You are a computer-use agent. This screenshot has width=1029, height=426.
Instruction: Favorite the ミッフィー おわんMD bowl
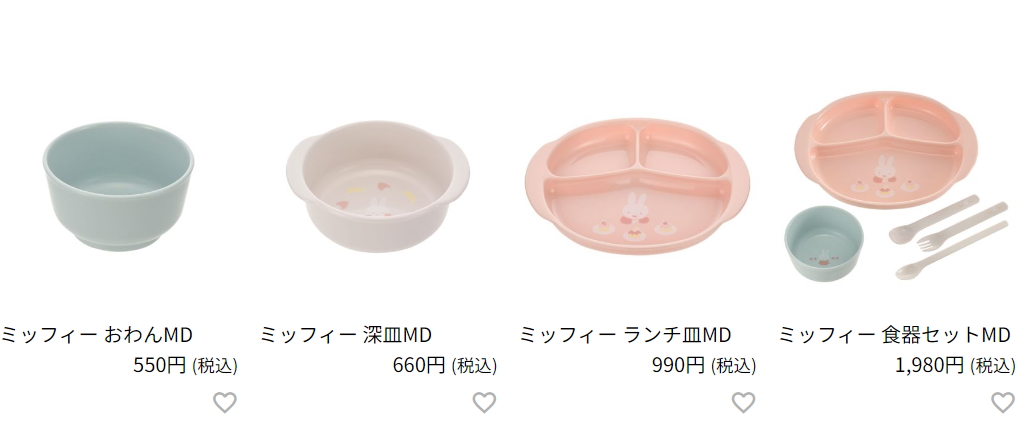pyautogui.click(x=224, y=402)
